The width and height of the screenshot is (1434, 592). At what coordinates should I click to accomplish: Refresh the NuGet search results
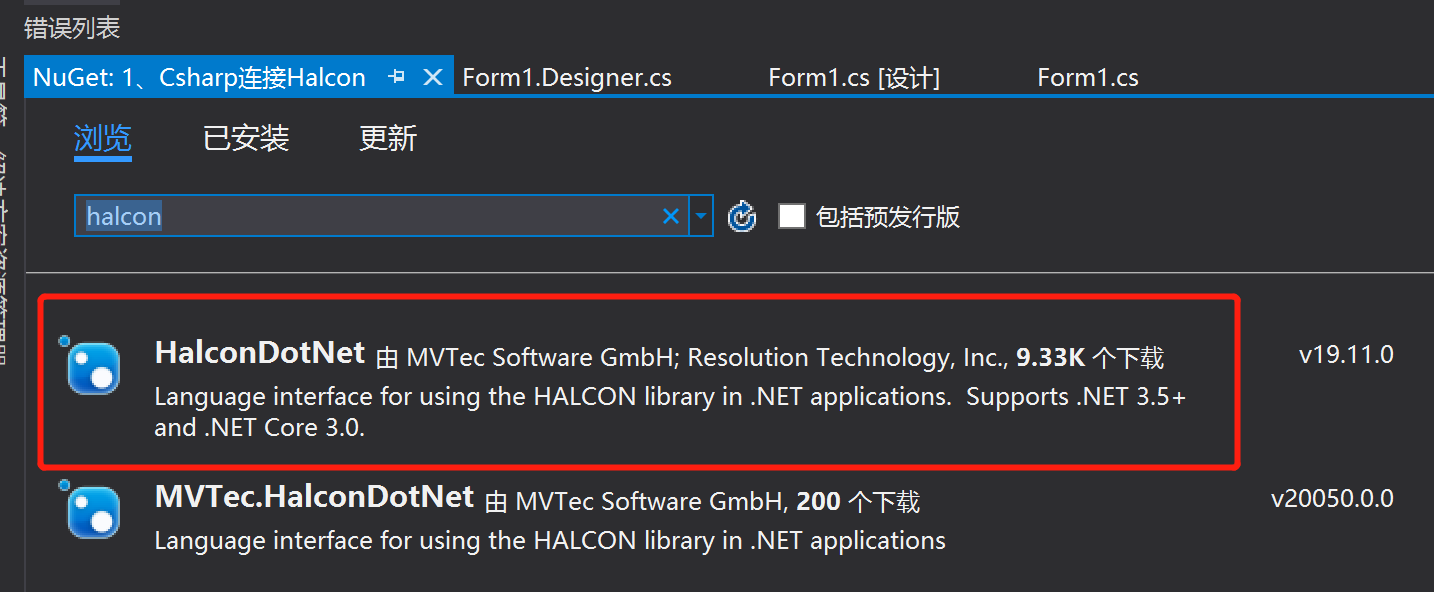[742, 215]
